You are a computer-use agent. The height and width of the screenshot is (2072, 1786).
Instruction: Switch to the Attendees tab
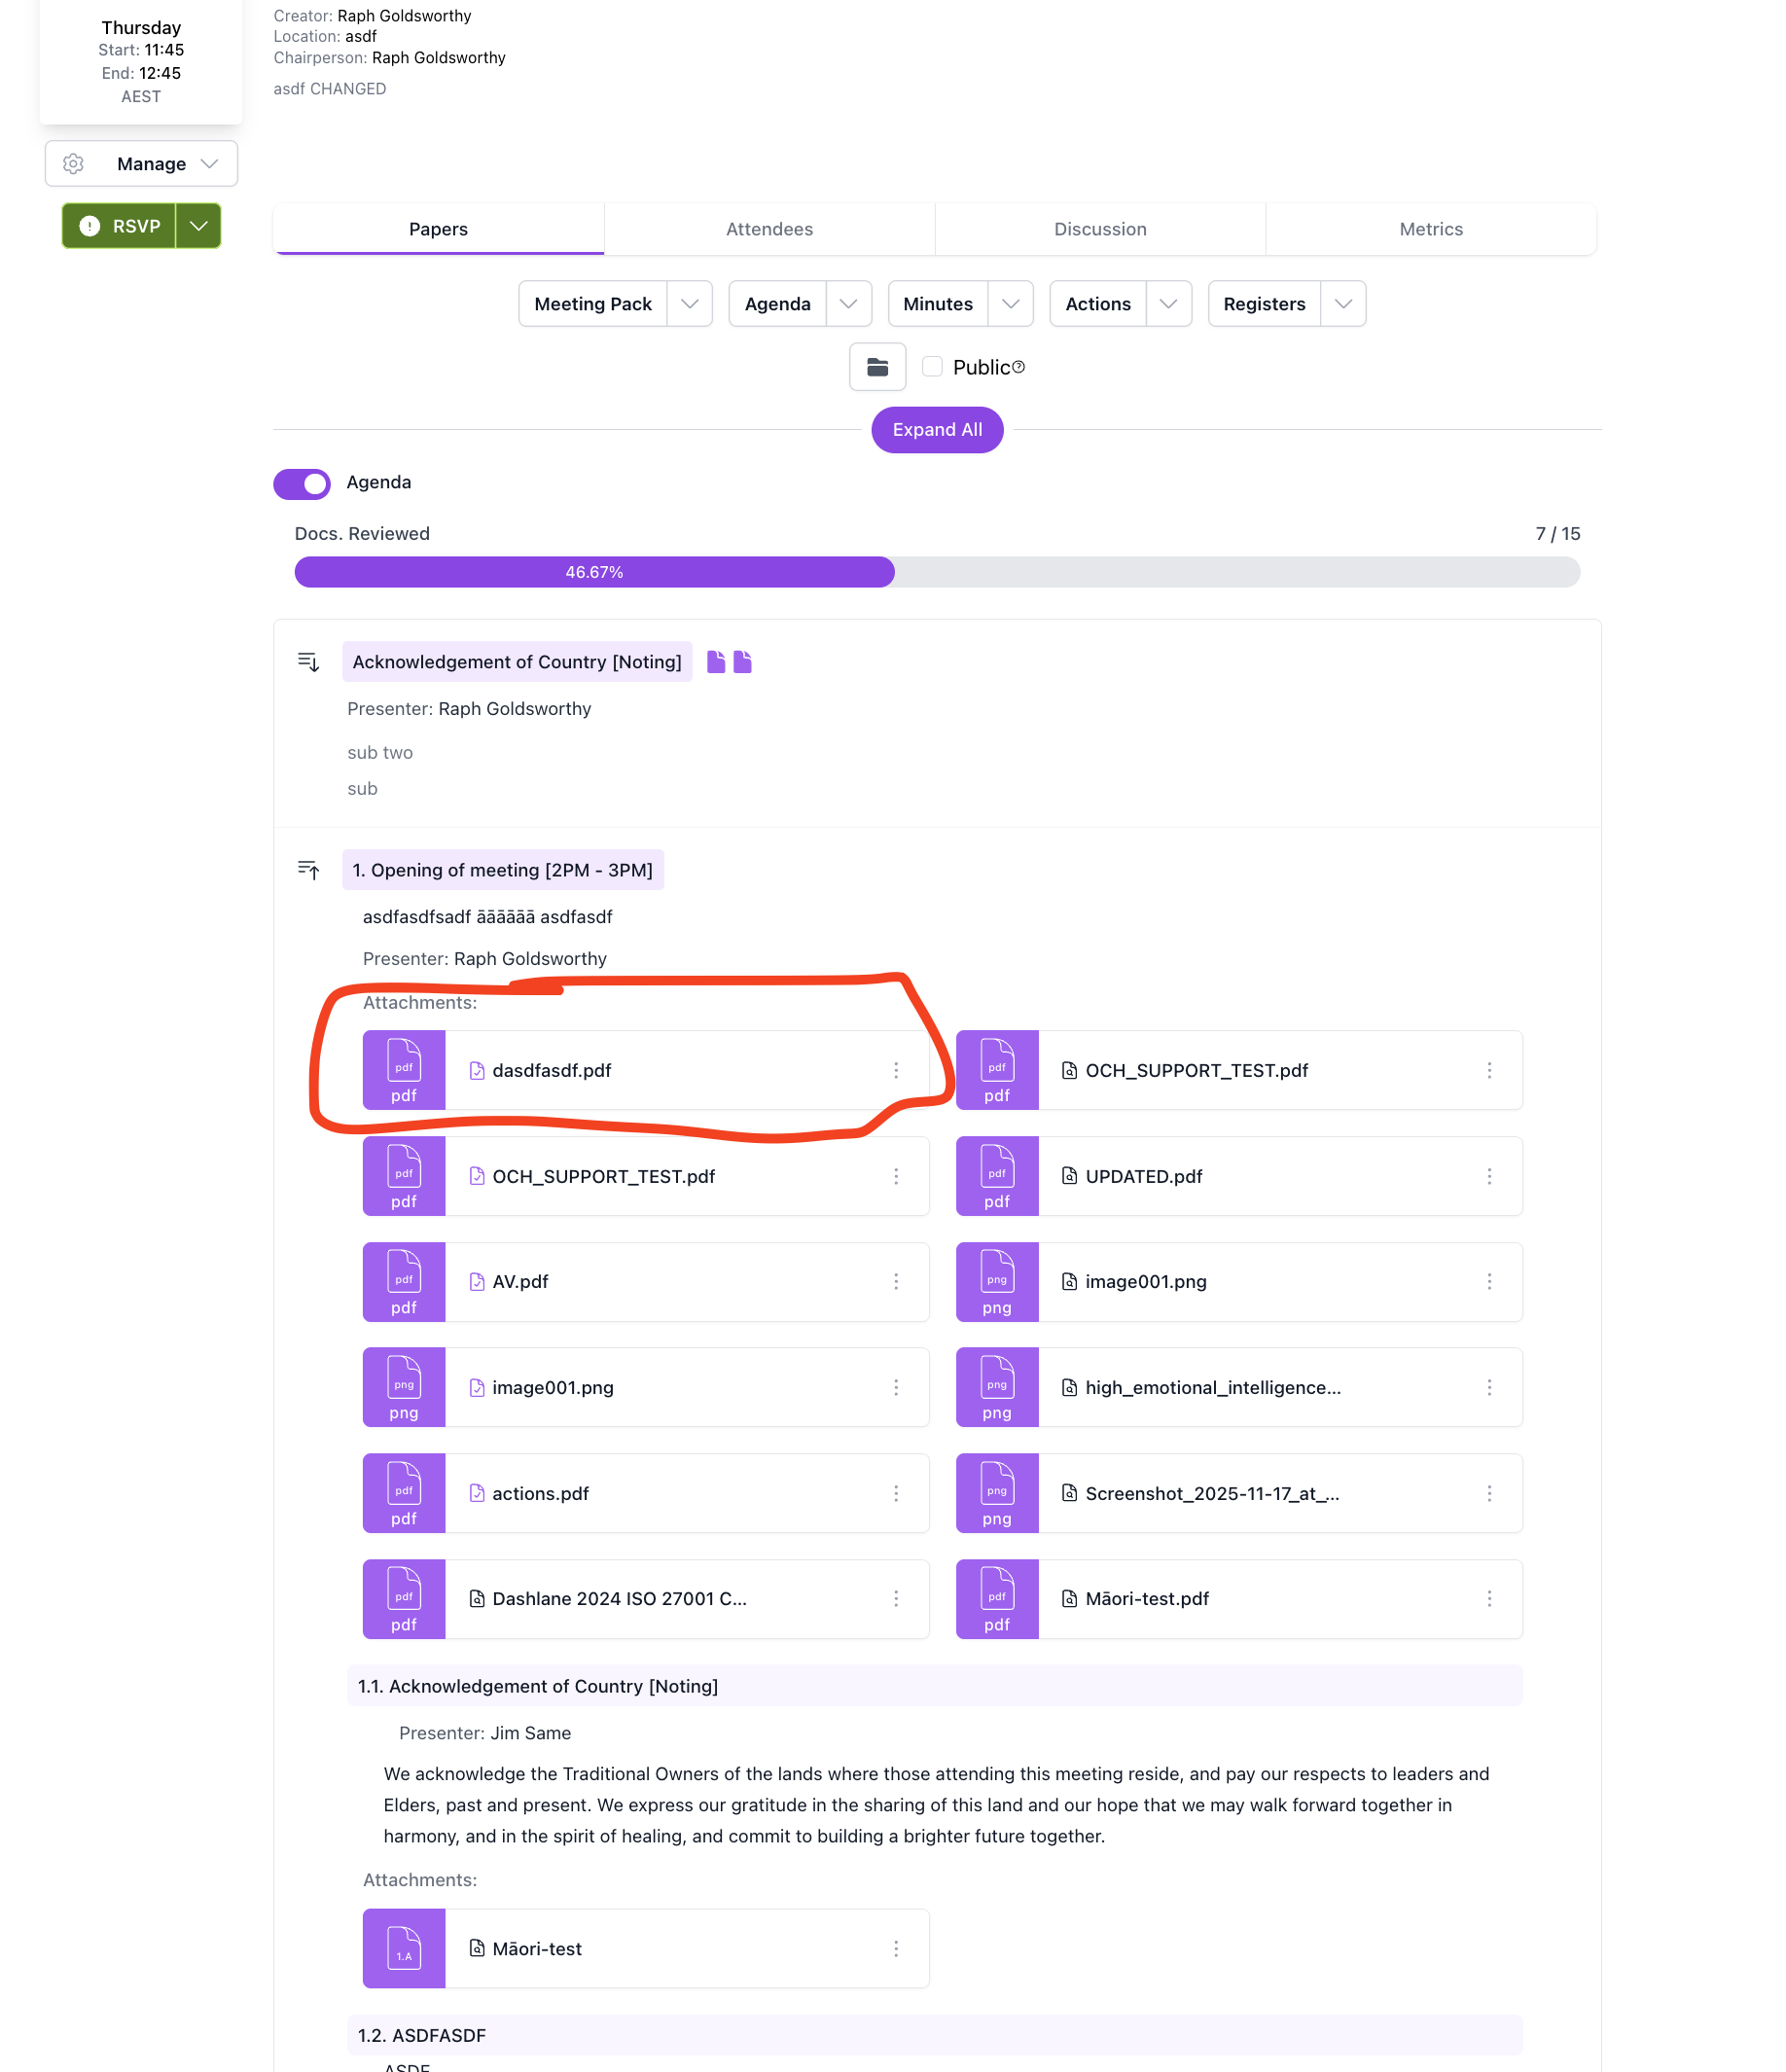click(x=769, y=229)
